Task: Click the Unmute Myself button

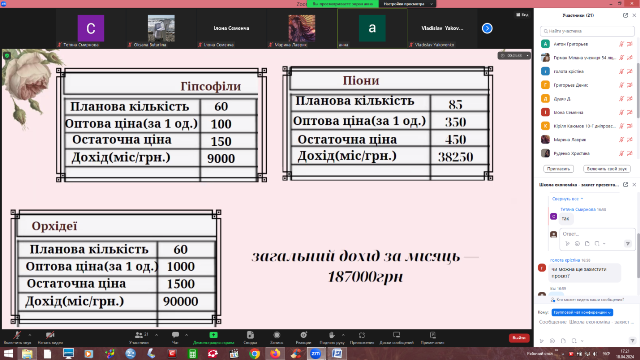Action: (607, 169)
